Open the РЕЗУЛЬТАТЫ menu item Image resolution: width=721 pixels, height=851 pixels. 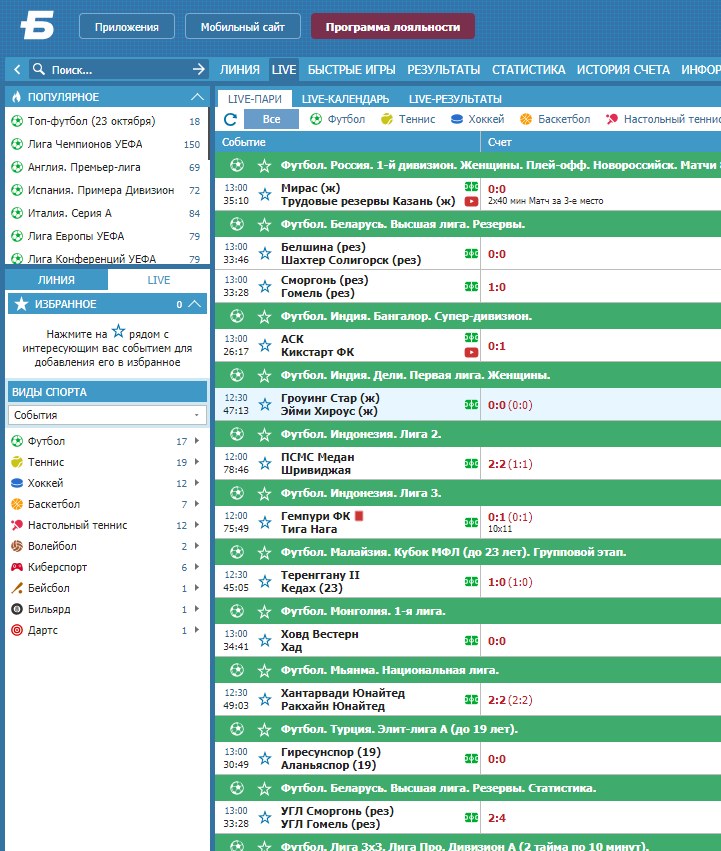tap(444, 69)
